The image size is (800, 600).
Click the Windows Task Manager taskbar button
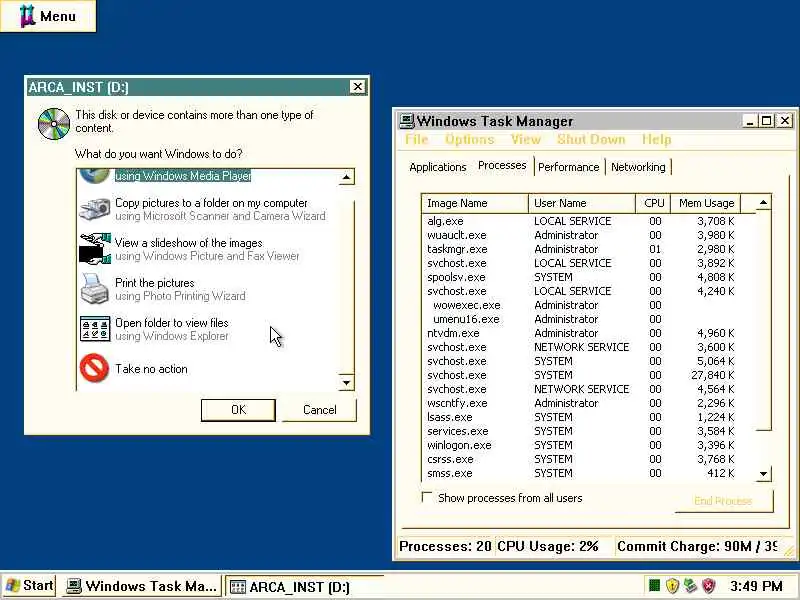[x=142, y=586]
